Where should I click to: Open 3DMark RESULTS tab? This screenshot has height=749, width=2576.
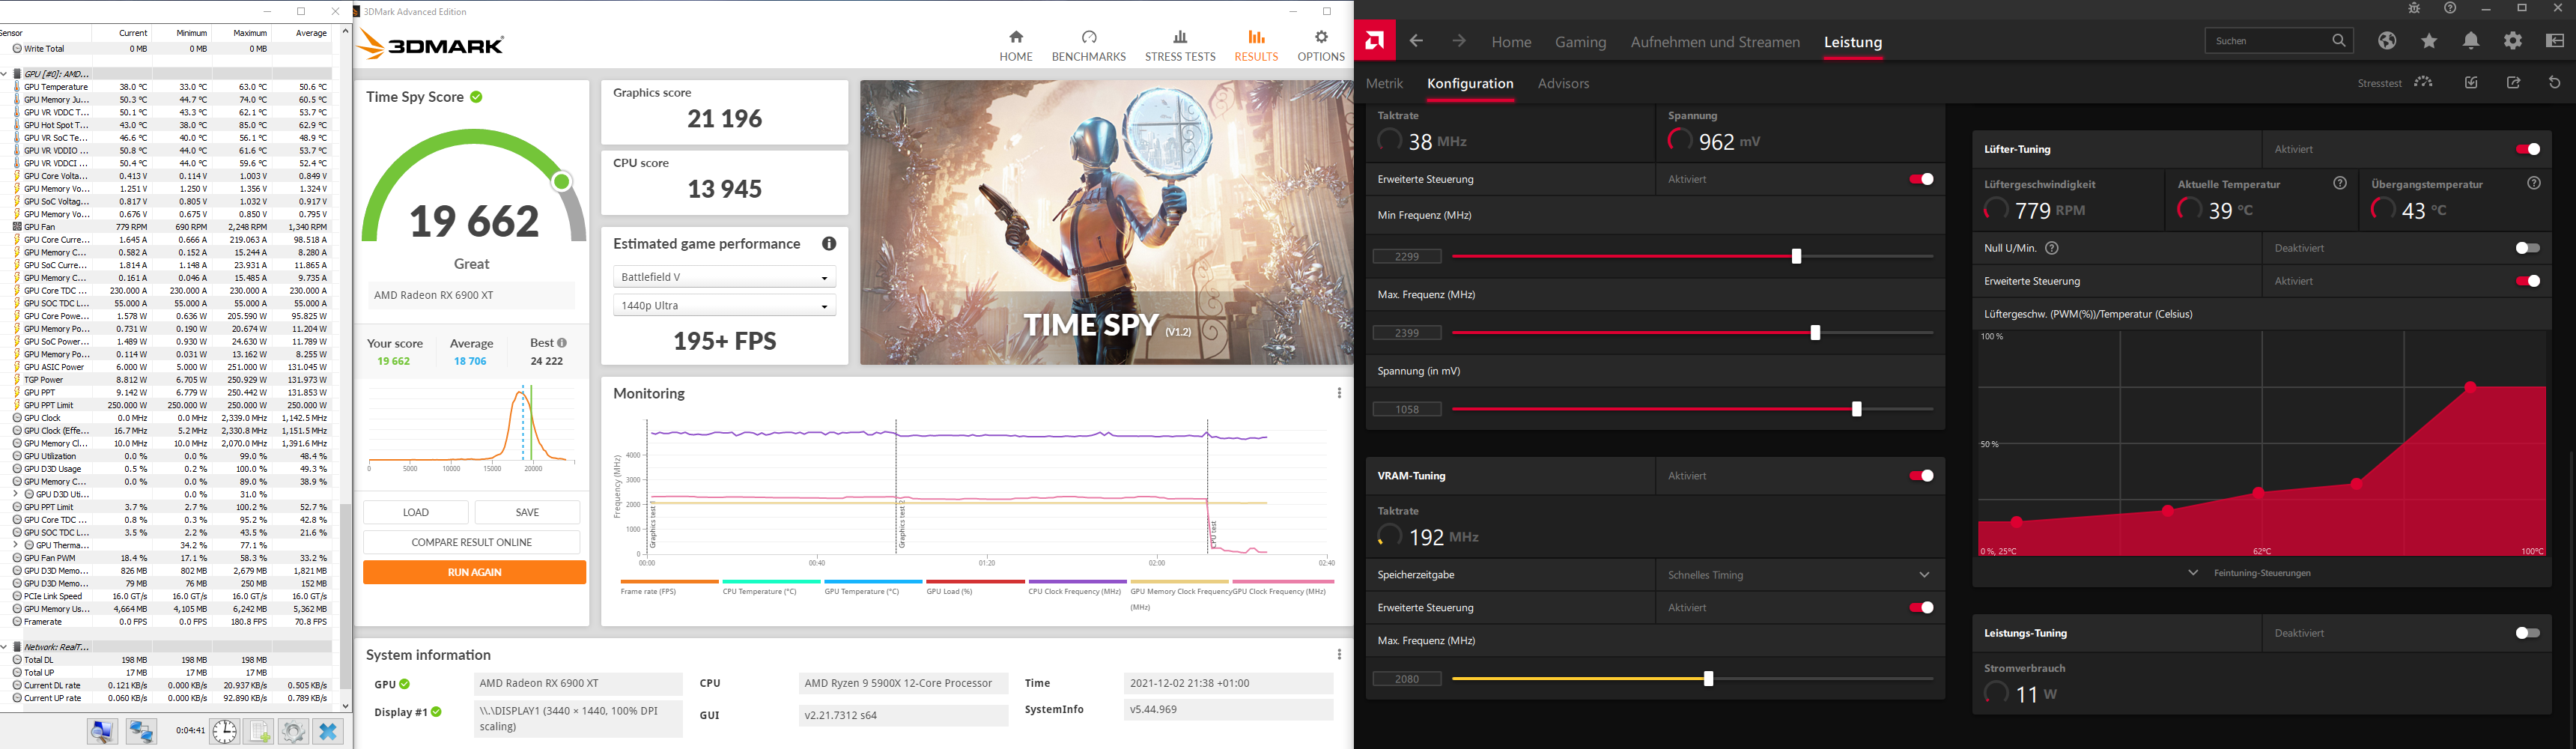click(x=1256, y=46)
